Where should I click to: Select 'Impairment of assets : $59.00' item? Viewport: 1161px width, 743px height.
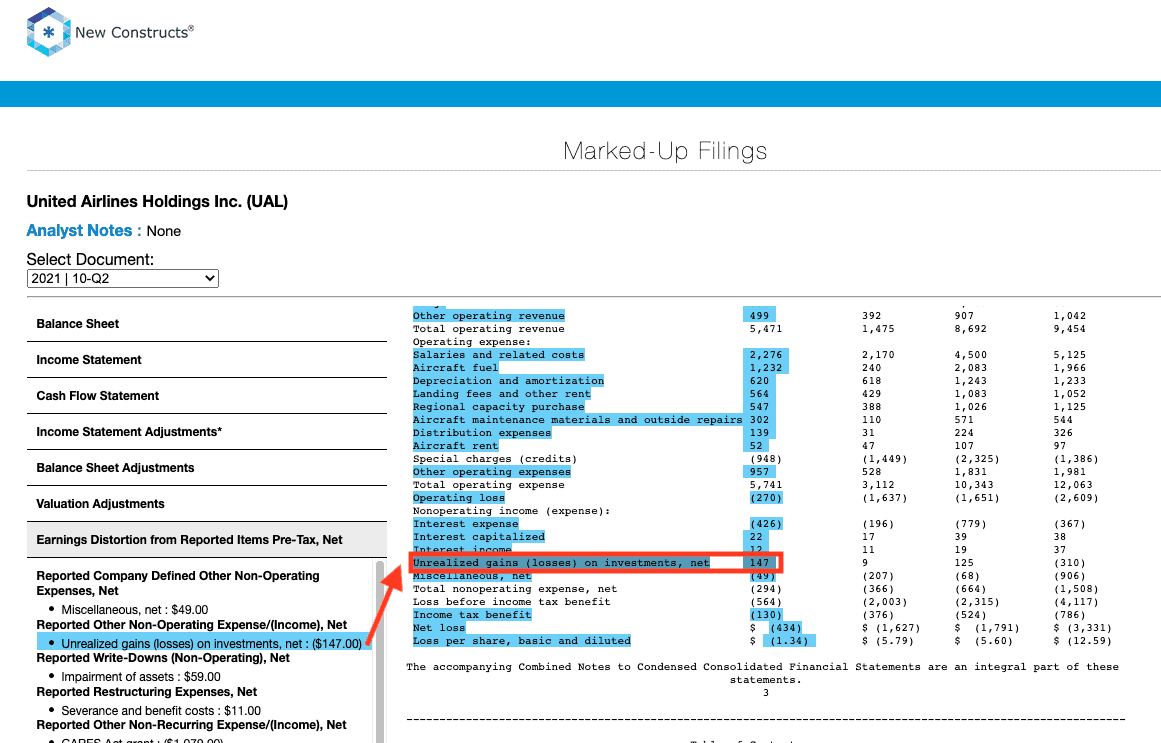click(x=141, y=676)
